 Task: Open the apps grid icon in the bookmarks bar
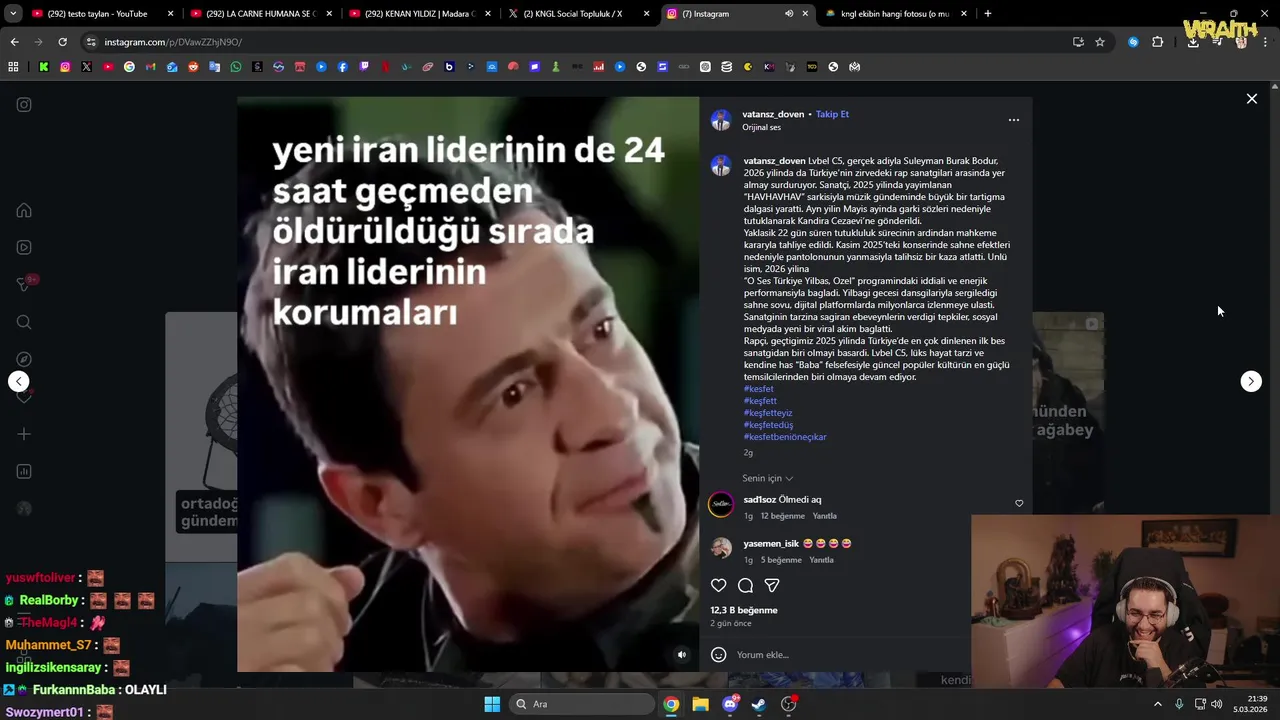[x=13, y=67]
